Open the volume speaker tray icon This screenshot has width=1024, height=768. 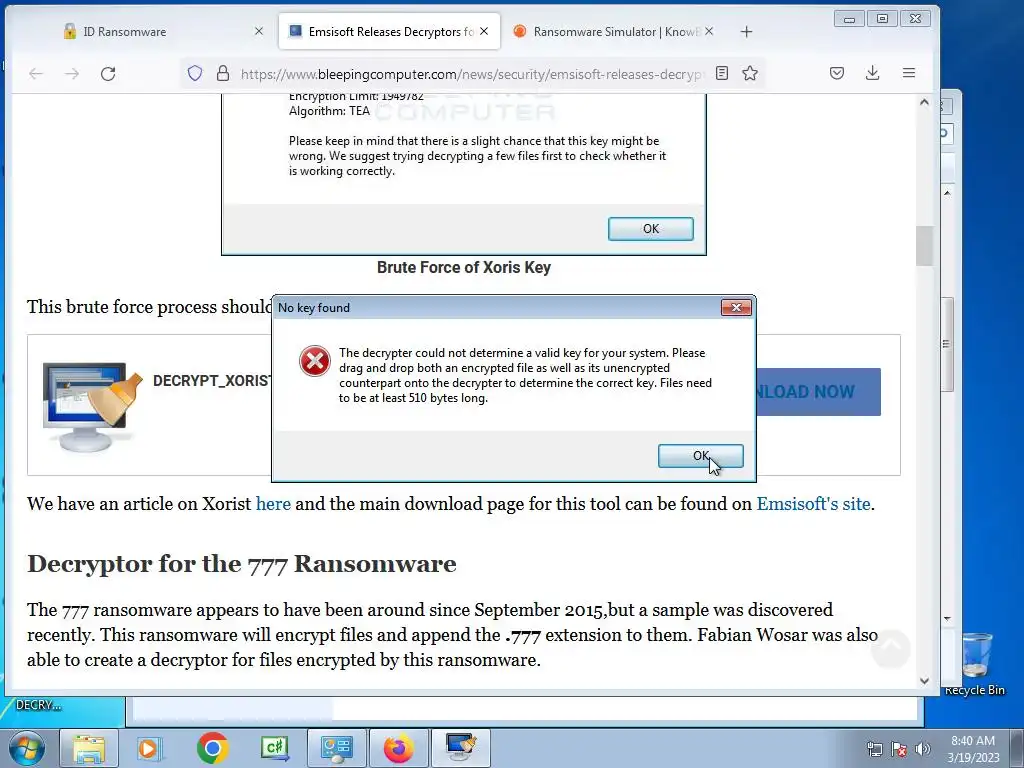[922, 749]
